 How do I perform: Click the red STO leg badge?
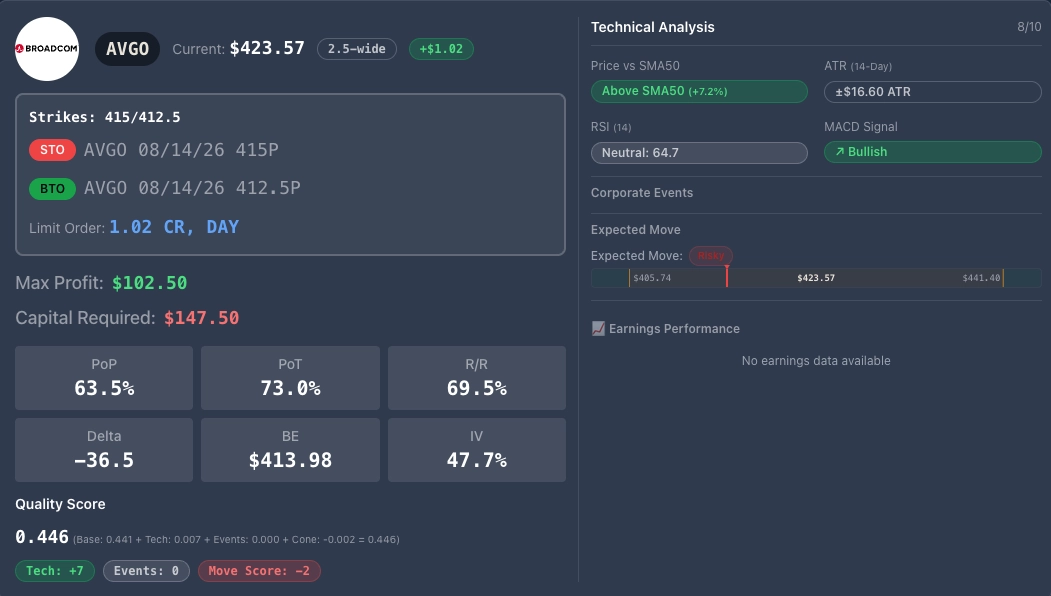(52, 150)
